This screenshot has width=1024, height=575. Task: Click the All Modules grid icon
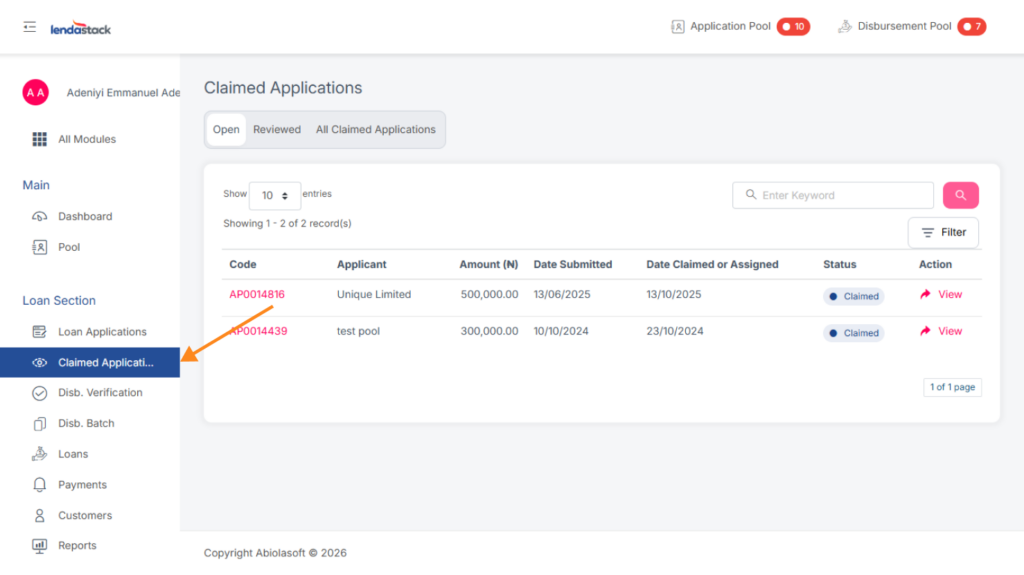(40, 139)
